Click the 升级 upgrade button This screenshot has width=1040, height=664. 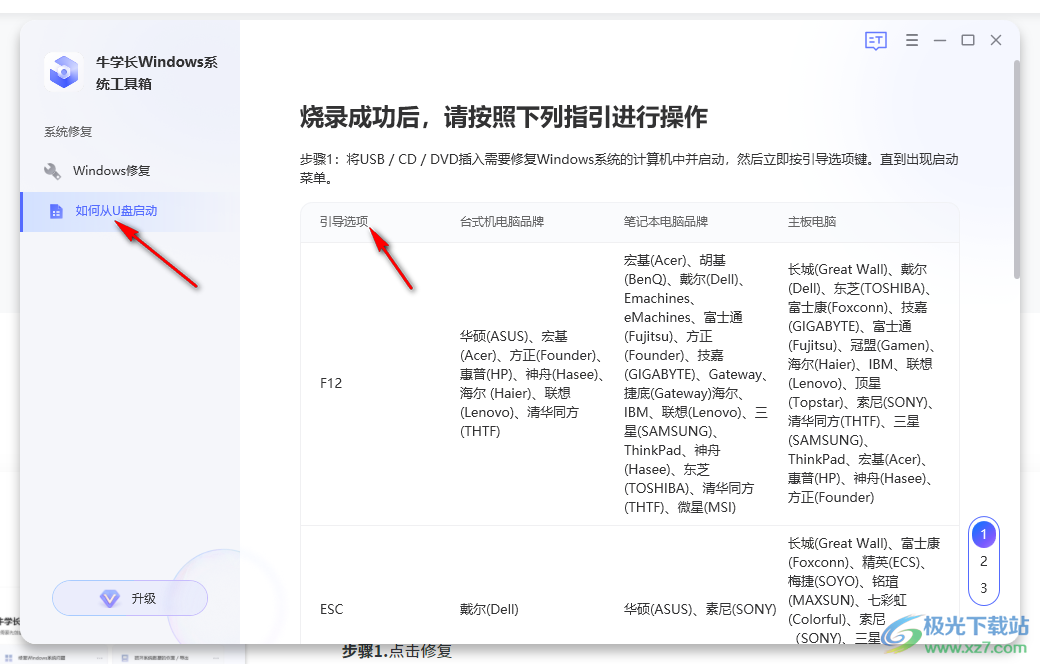click(130, 598)
